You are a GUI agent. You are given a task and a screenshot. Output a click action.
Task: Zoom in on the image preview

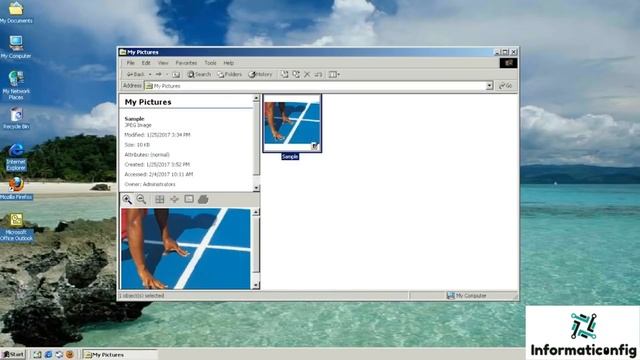(x=127, y=199)
